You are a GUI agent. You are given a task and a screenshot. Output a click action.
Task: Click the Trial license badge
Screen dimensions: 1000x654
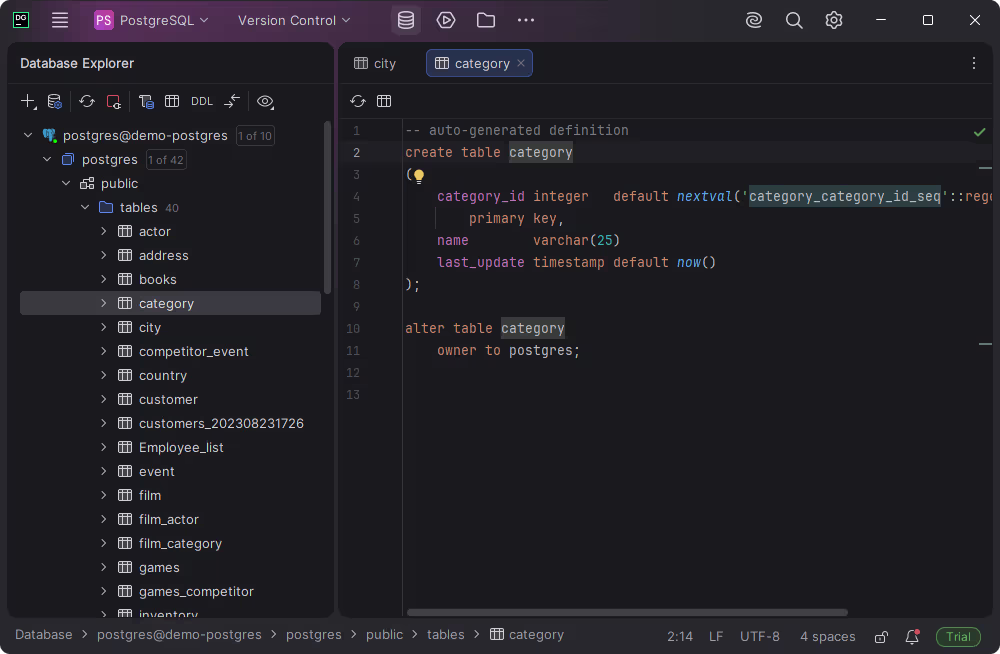pos(958,637)
